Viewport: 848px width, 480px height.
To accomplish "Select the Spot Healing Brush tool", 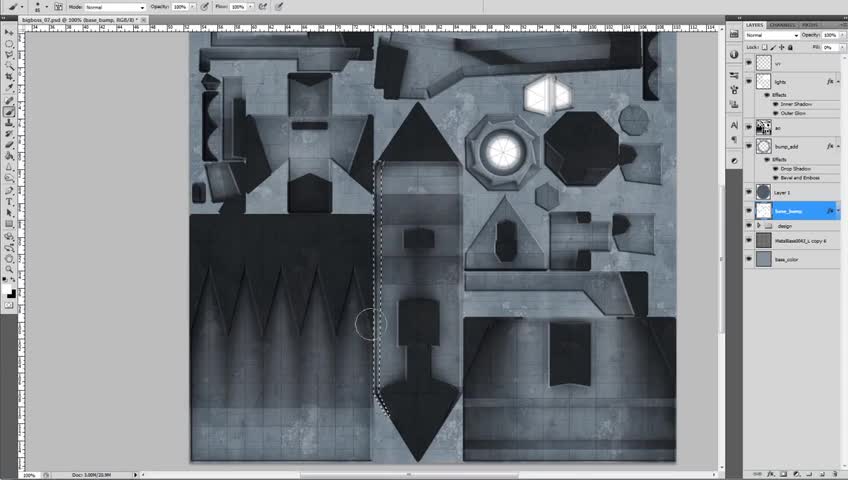I will point(9,101).
